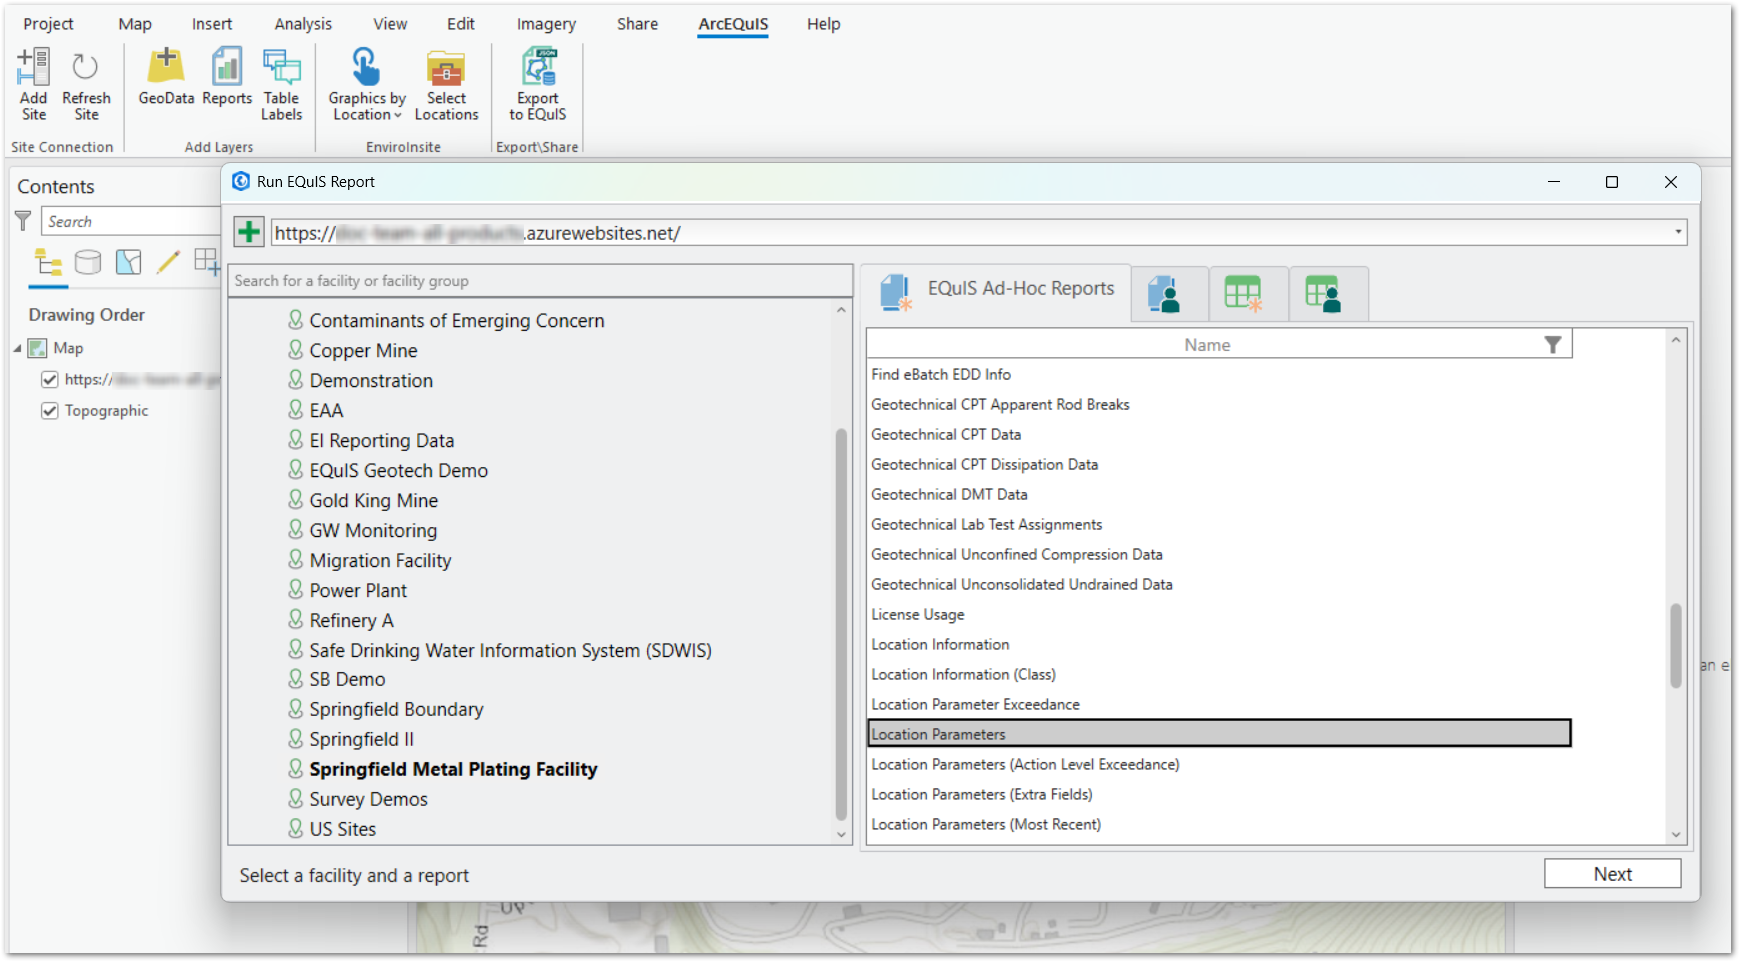
Task: Click the Refresh Site icon
Action: click(86, 67)
